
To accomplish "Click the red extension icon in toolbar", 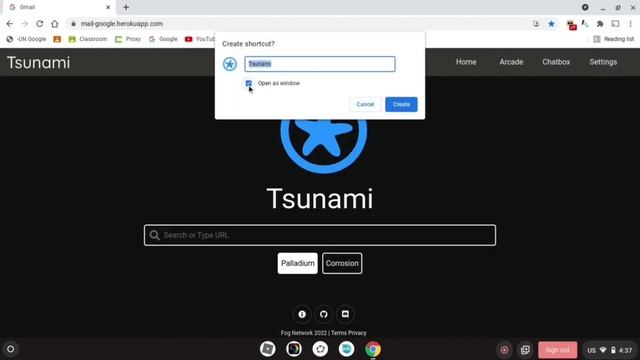I will [x=571, y=25].
